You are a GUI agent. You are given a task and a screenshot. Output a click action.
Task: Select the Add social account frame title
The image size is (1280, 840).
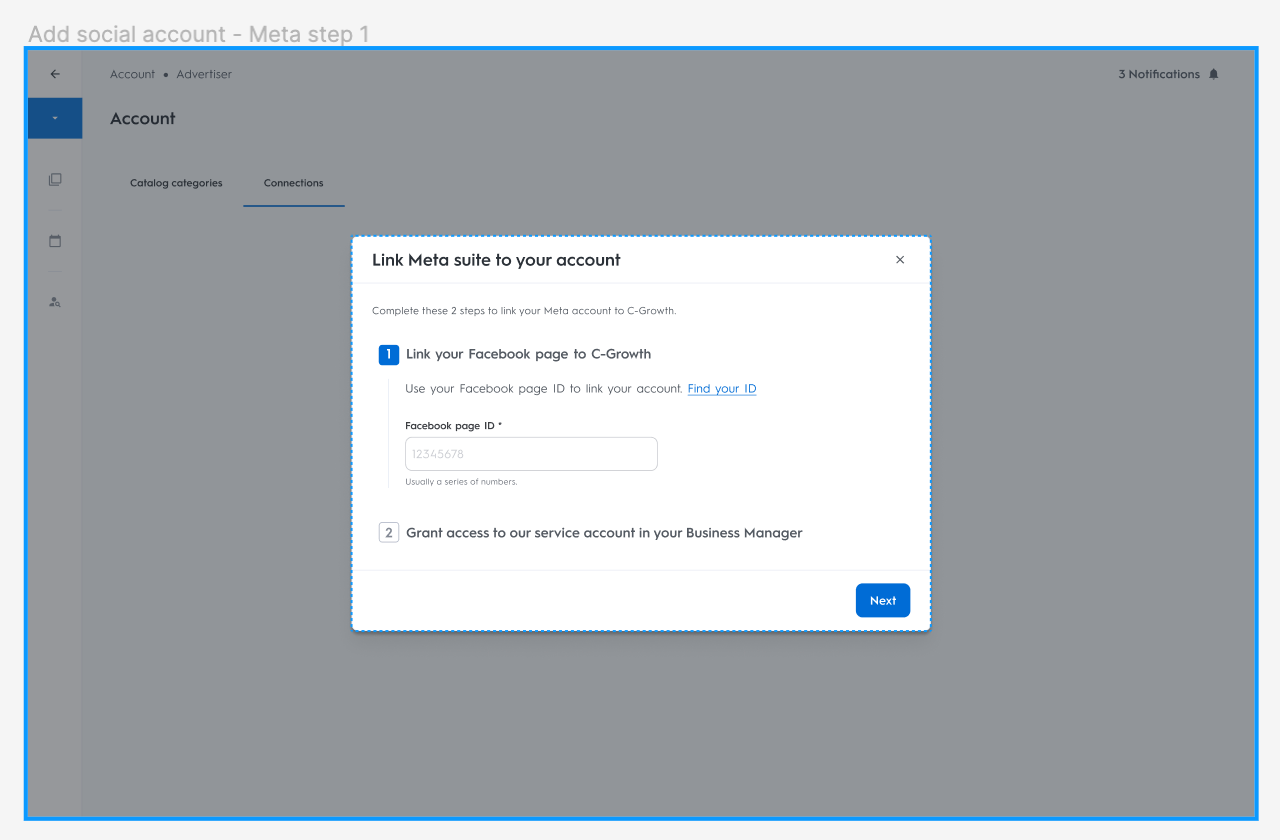199,34
